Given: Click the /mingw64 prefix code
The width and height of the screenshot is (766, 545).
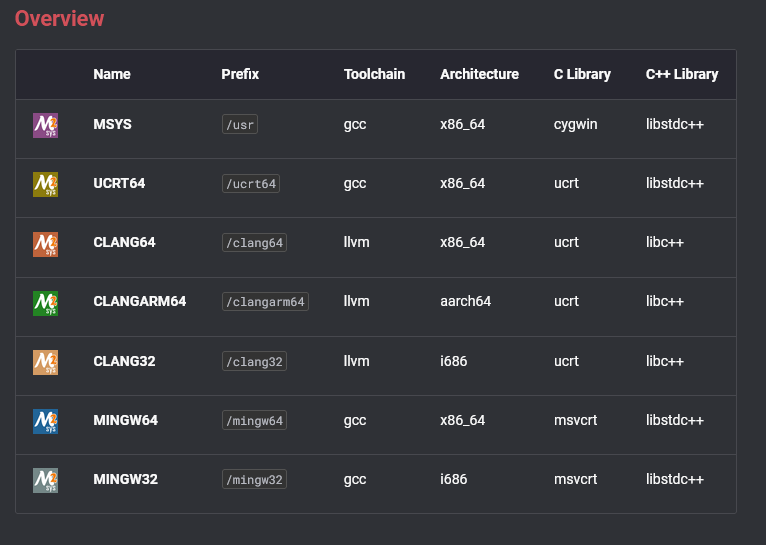Looking at the screenshot, I should coord(254,421).
